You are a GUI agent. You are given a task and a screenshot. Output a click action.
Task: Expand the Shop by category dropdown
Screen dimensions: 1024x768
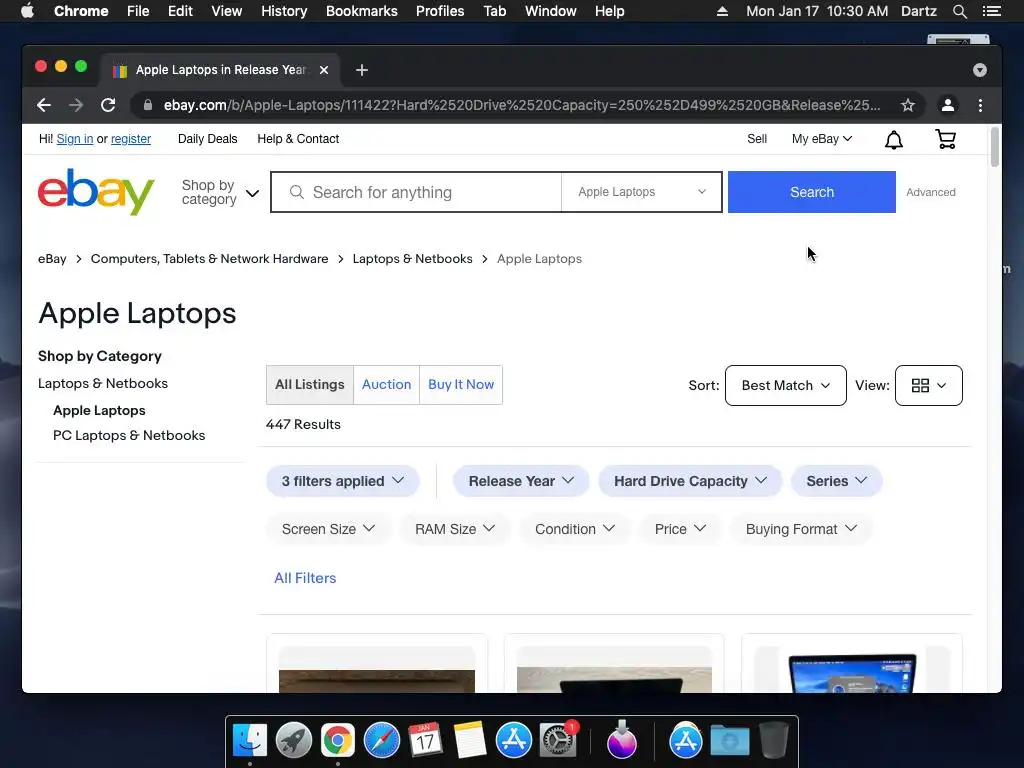[220, 193]
